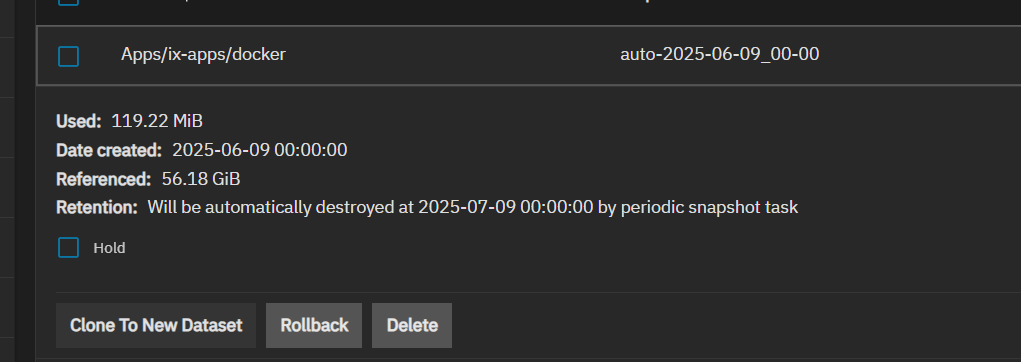Click the Date created 2025-06-09 00:00:00 value
The image size is (1021, 362).
click(260, 150)
